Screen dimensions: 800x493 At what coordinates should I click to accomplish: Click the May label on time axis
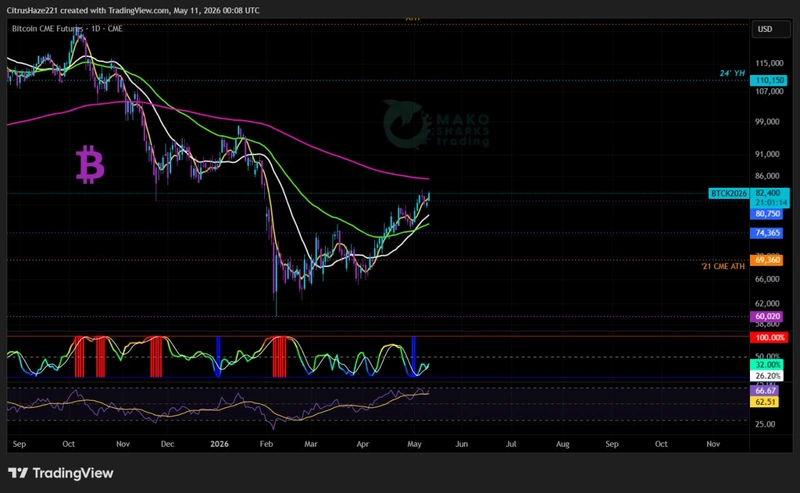pos(414,444)
